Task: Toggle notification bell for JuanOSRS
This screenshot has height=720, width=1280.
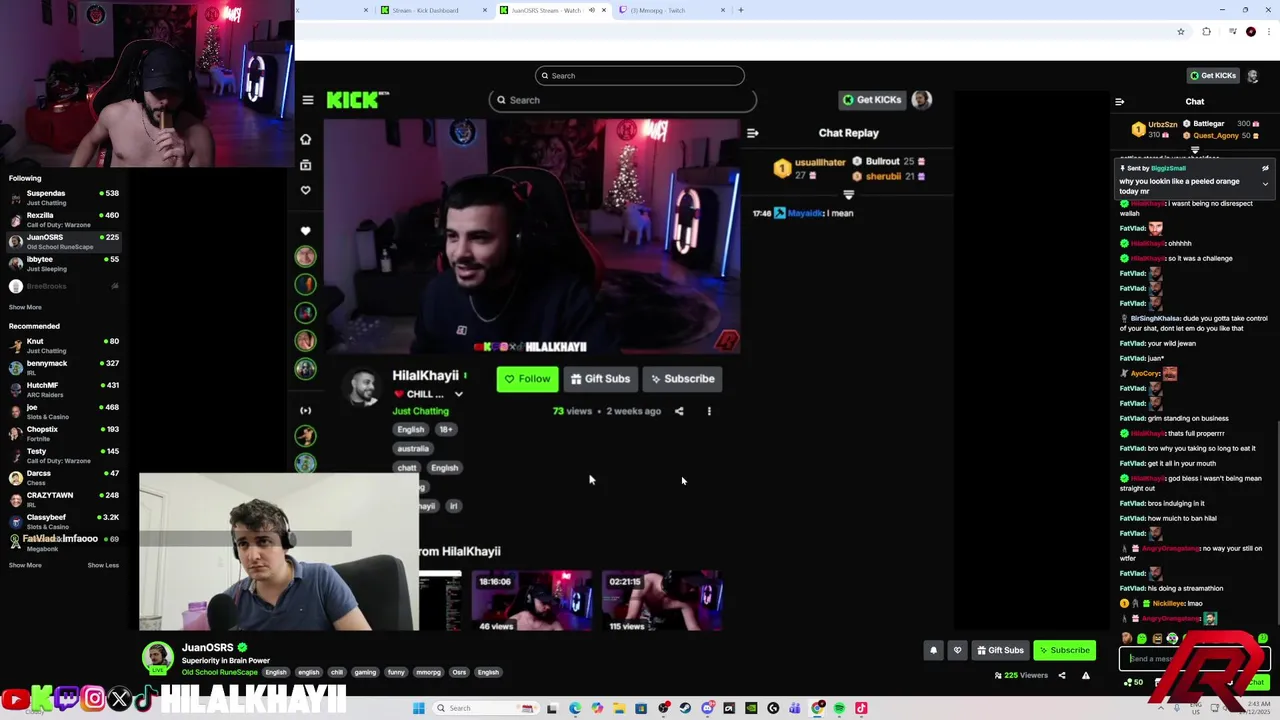Action: pyautogui.click(x=933, y=650)
